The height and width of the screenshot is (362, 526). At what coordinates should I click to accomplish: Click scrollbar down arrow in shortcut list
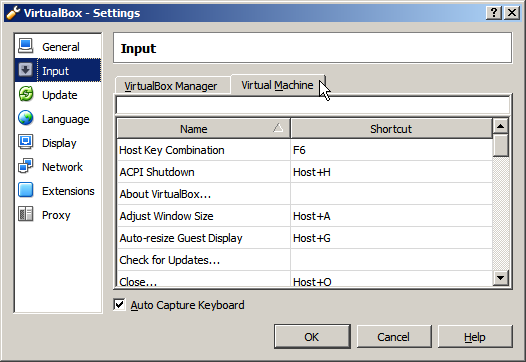coord(501,278)
